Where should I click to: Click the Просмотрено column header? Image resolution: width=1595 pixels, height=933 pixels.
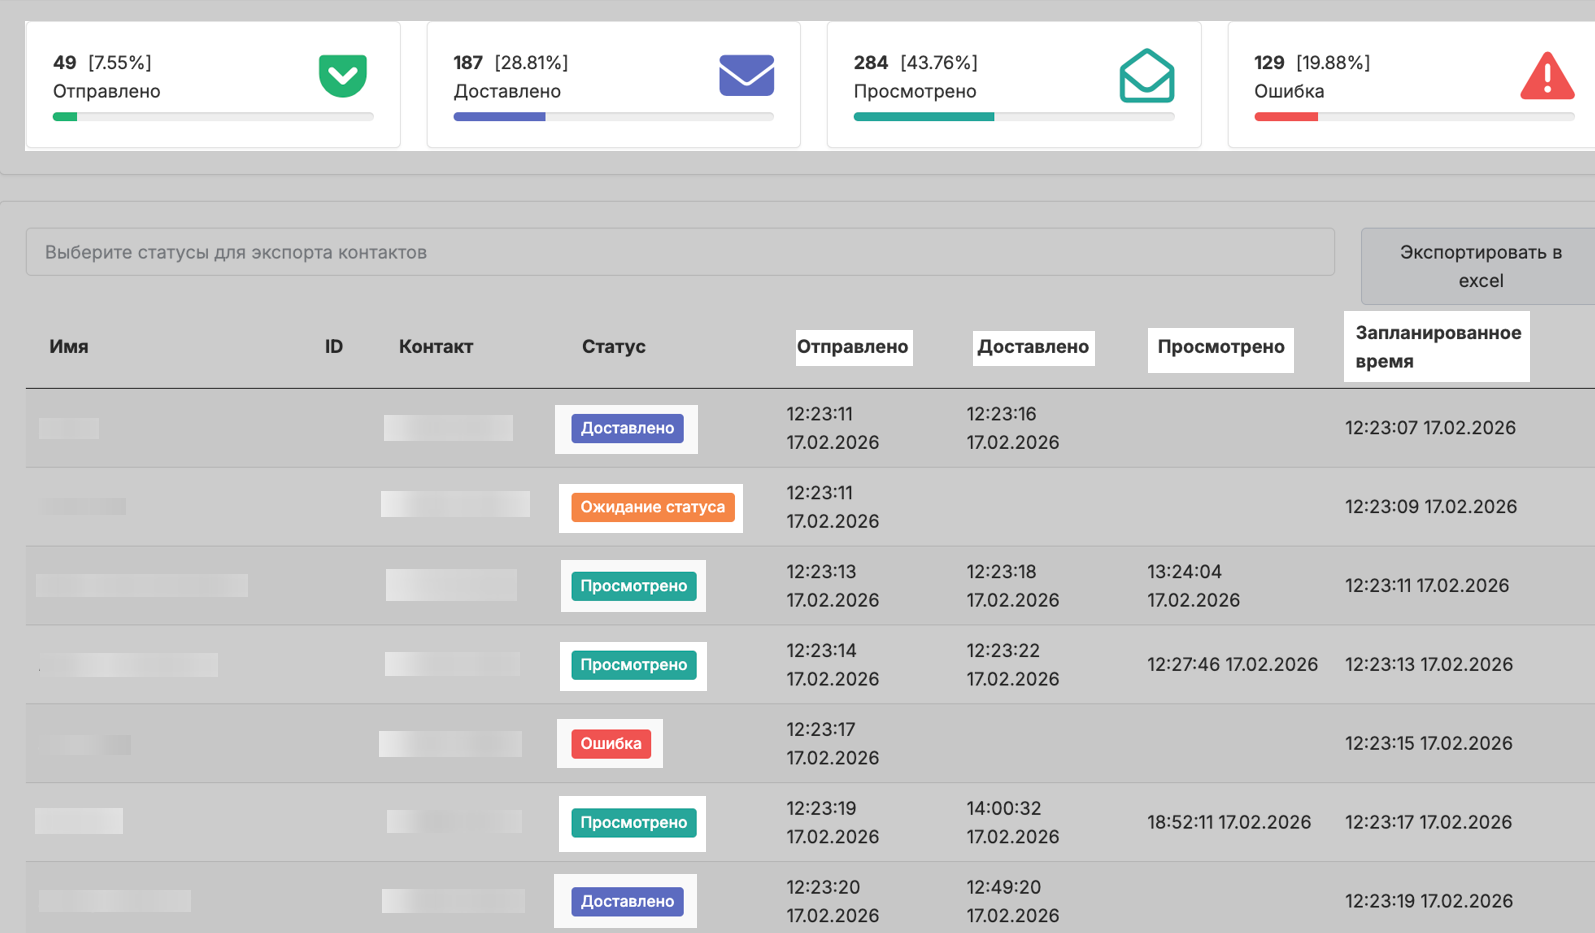(x=1220, y=347)
